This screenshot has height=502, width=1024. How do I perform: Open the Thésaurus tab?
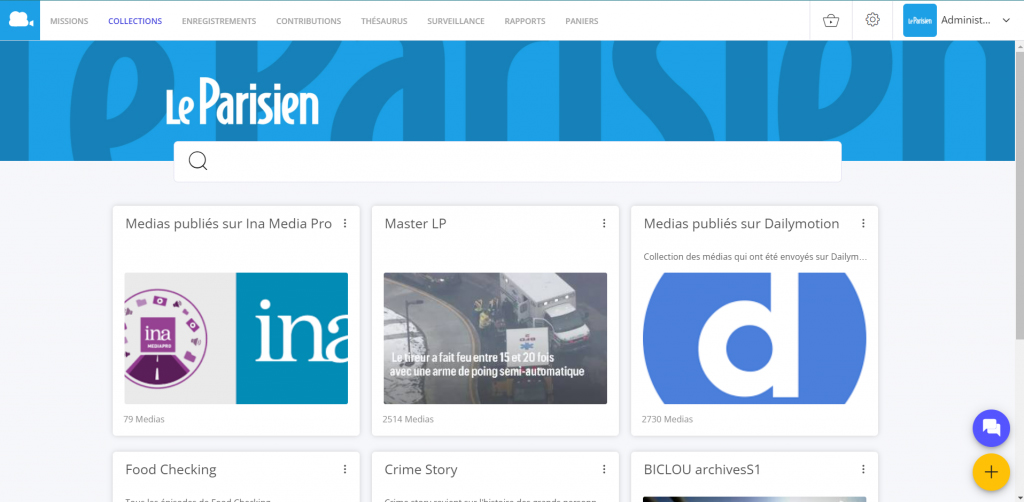click(384, 21)
